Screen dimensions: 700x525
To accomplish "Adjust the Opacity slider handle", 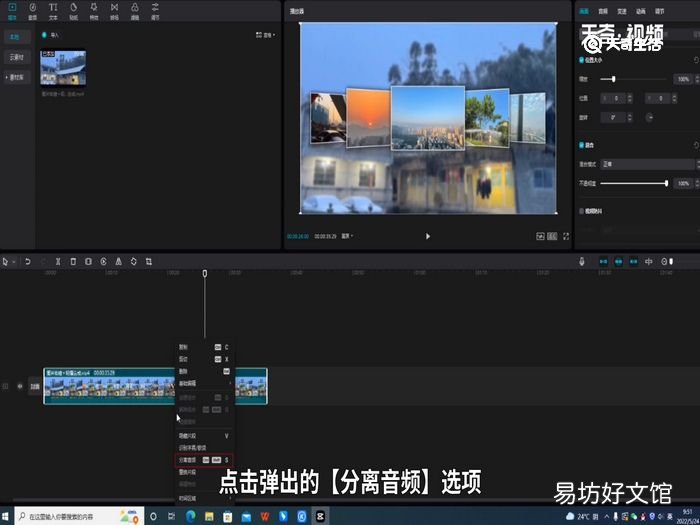I will point(666,183).
